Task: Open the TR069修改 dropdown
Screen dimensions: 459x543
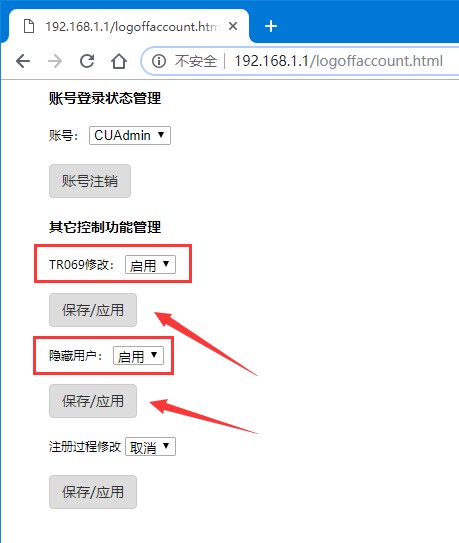Action: [x=150, y=265]
